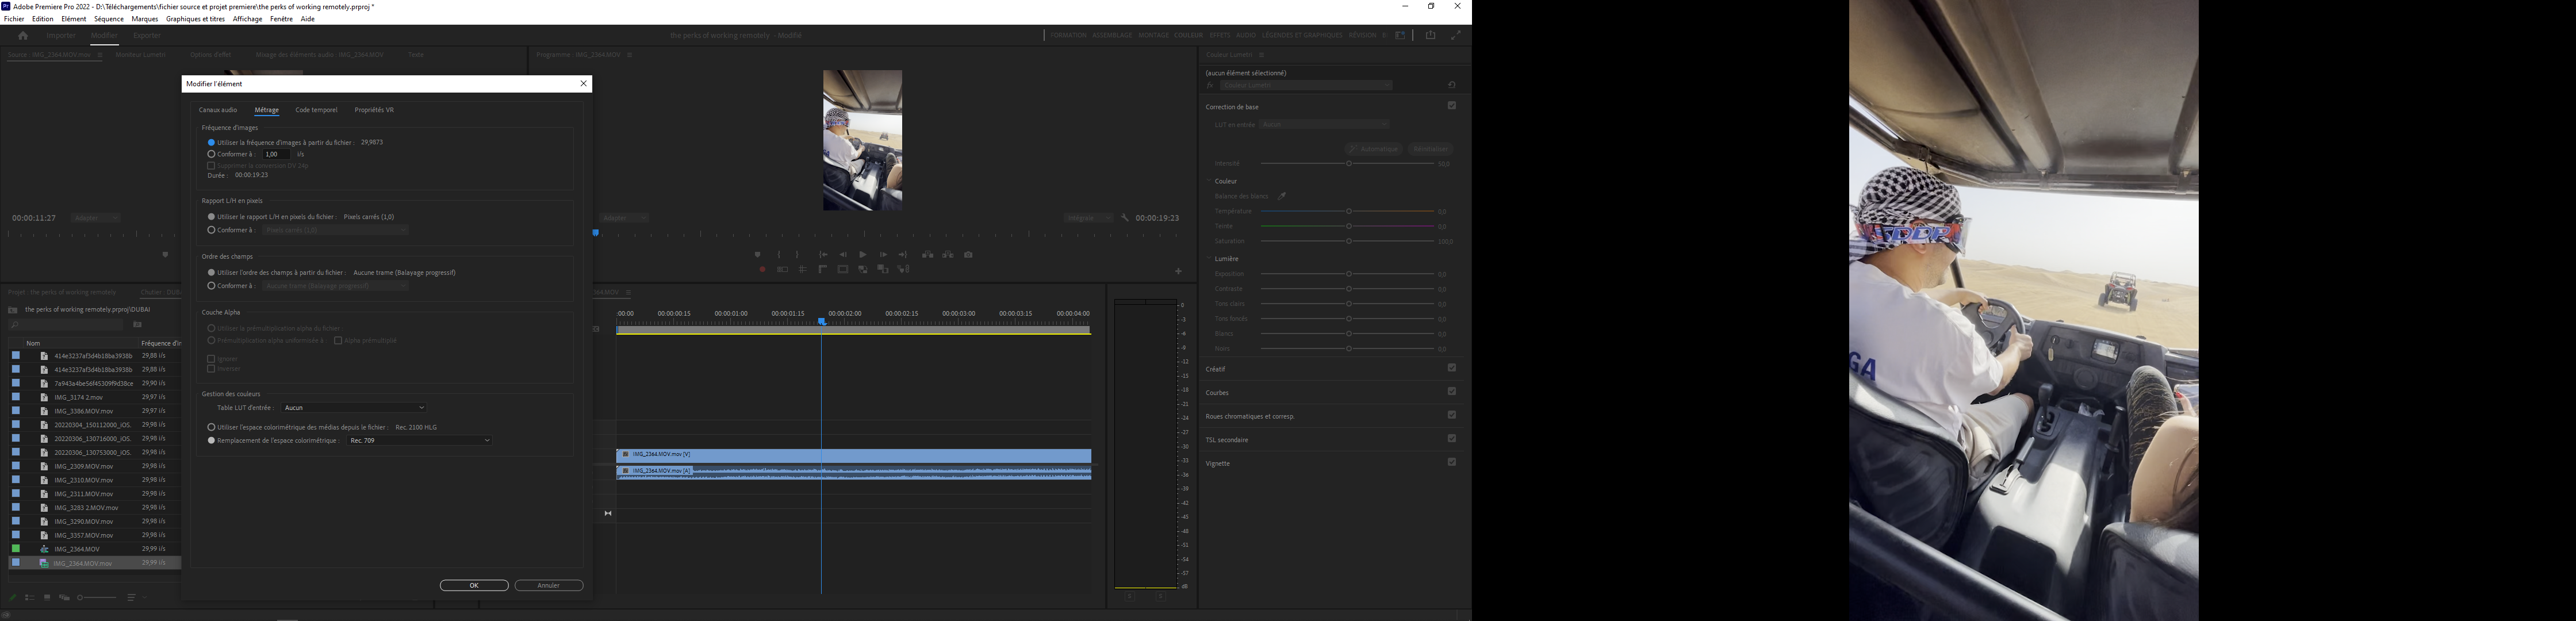Click the red record button in Program monitor
This screenshot has height=621, width=2576.
763,270
